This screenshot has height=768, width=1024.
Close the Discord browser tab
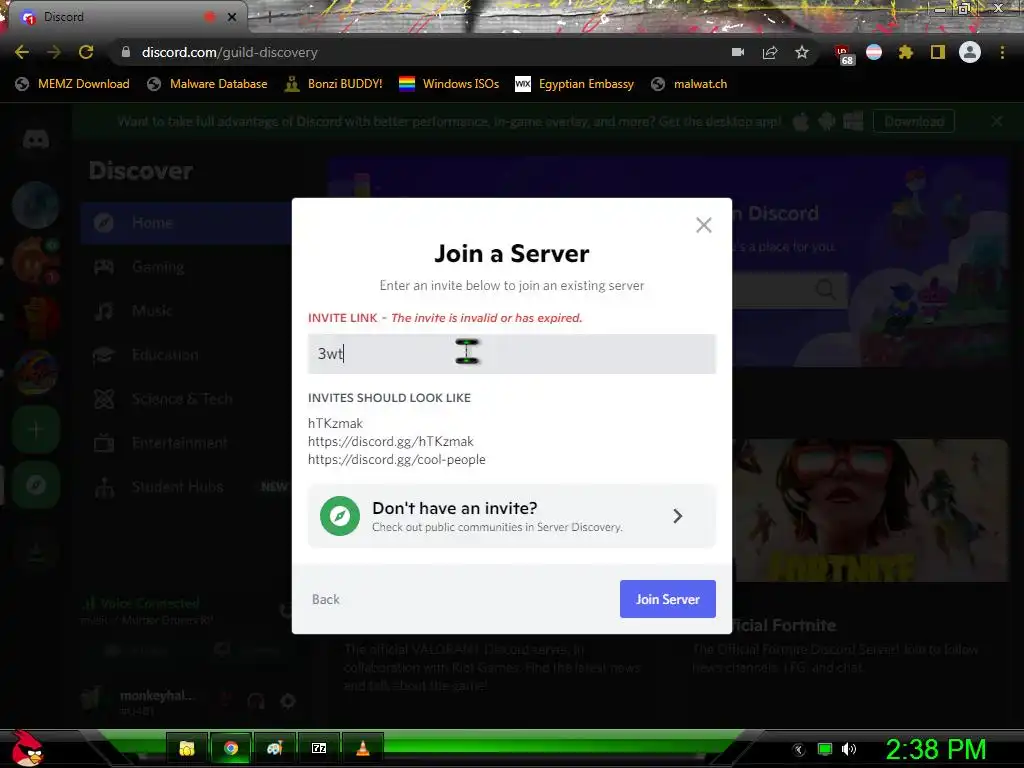[232, 17]
